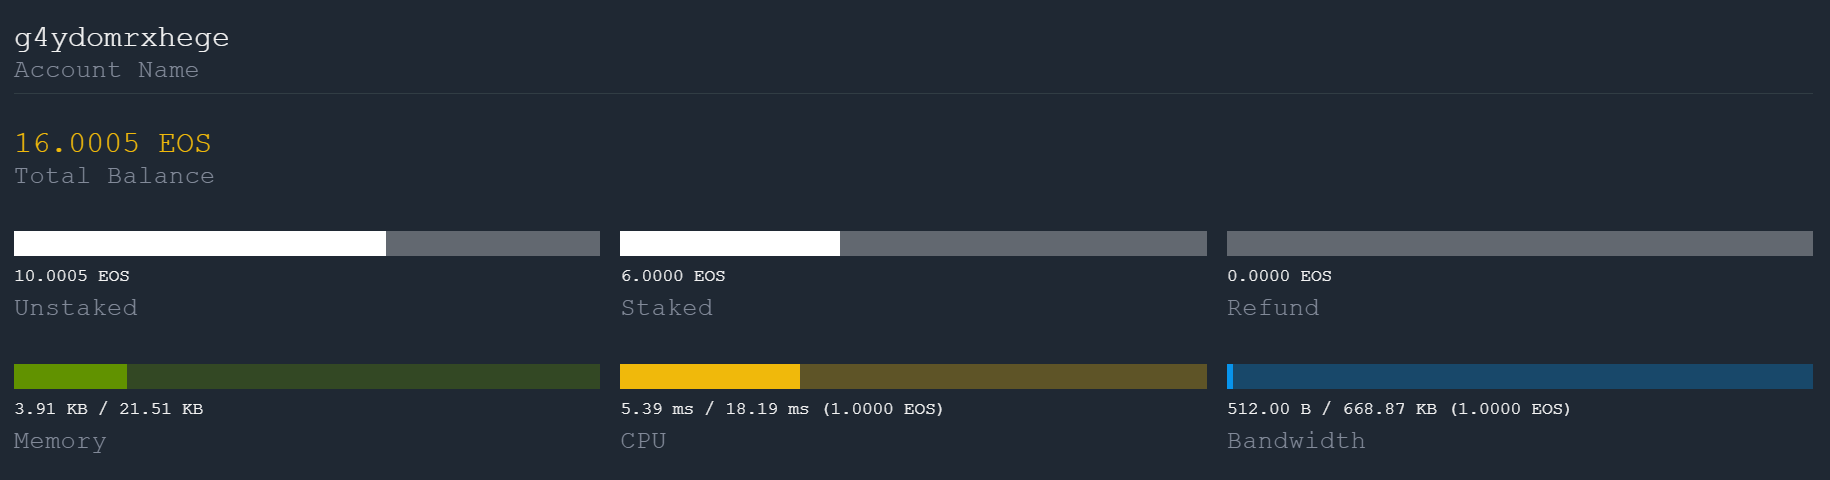Click the white Unstaked progress bar
The height and width of the screenshot is (480, 1830).
307,243
